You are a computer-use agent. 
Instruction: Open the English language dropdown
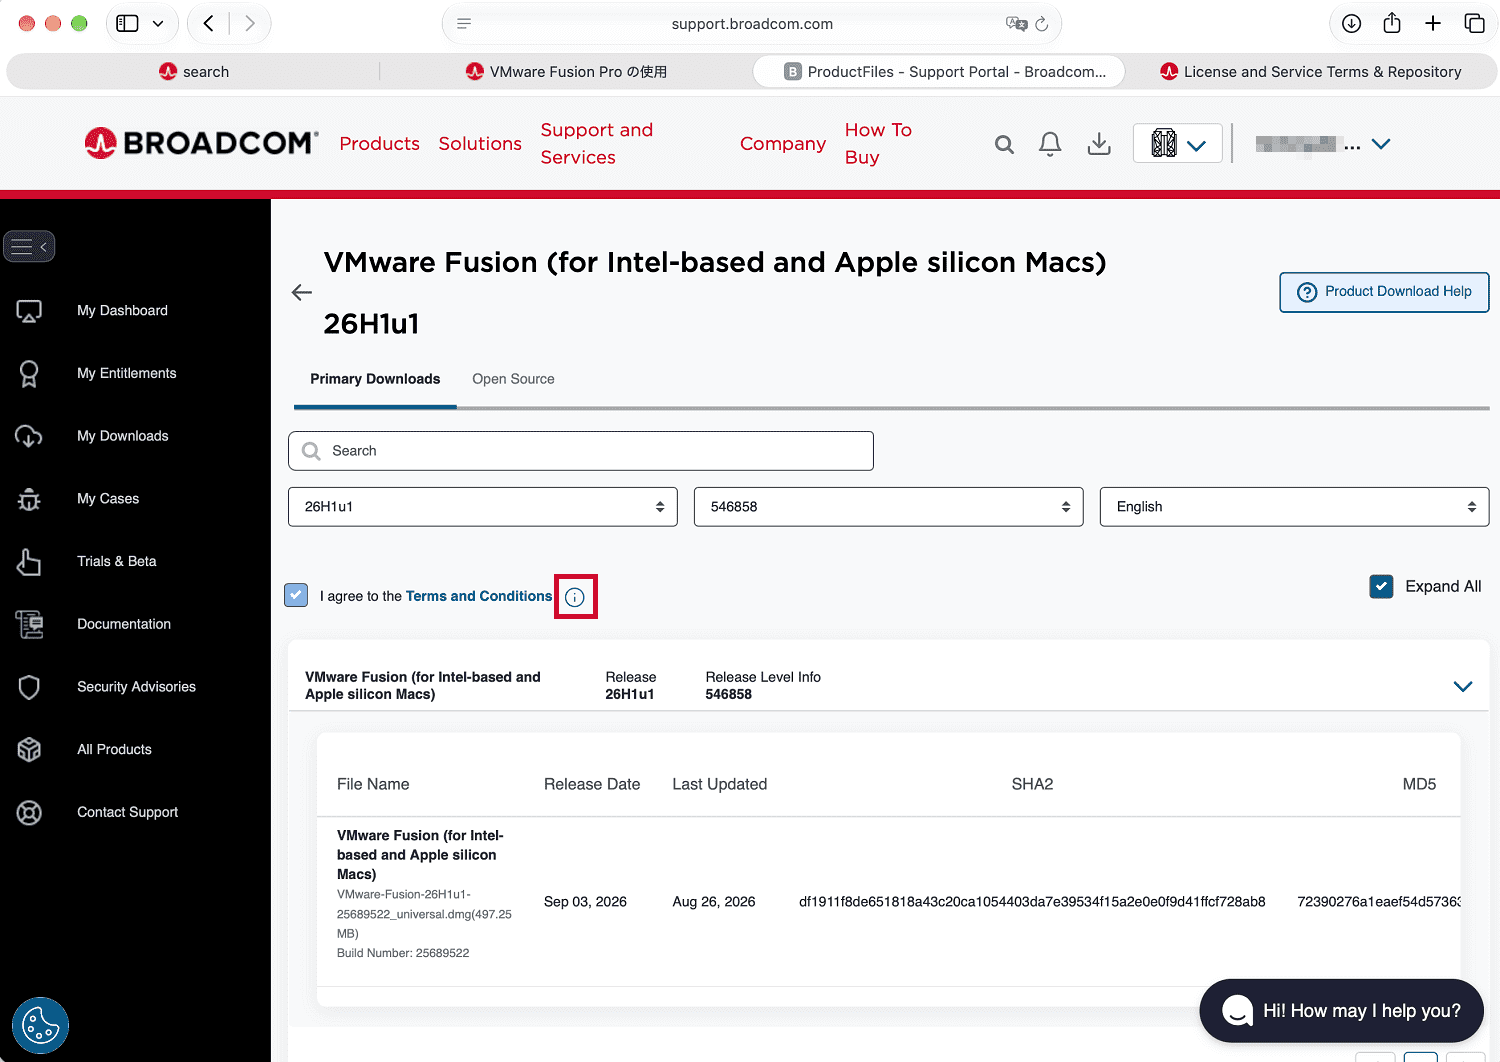pos(1294,507)
